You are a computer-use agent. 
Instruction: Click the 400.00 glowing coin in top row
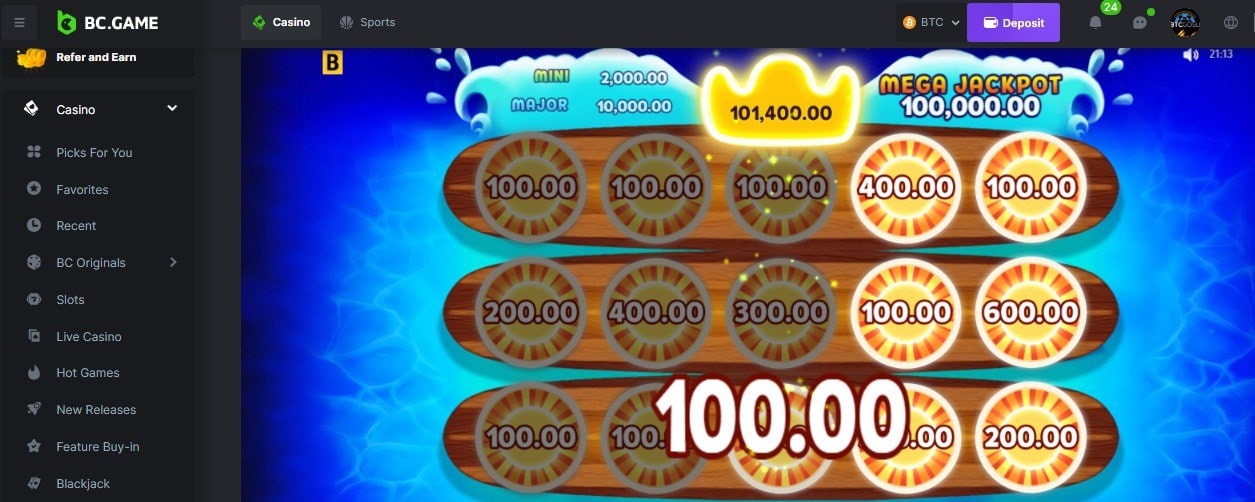(906, 187)
